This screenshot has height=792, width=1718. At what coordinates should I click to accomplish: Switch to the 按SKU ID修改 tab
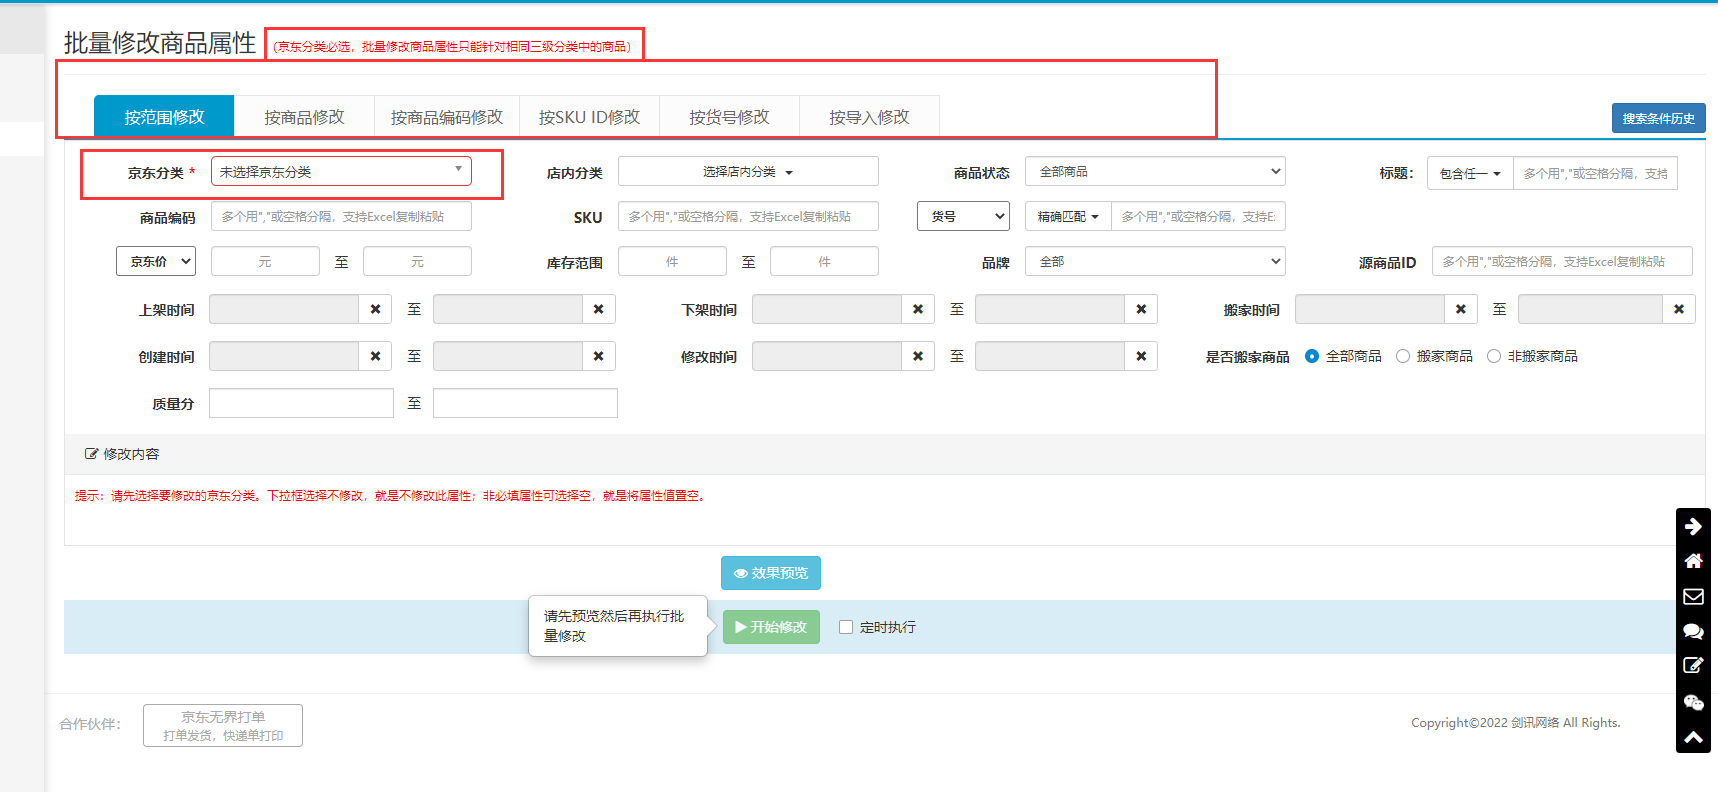(x=589, y=117)
